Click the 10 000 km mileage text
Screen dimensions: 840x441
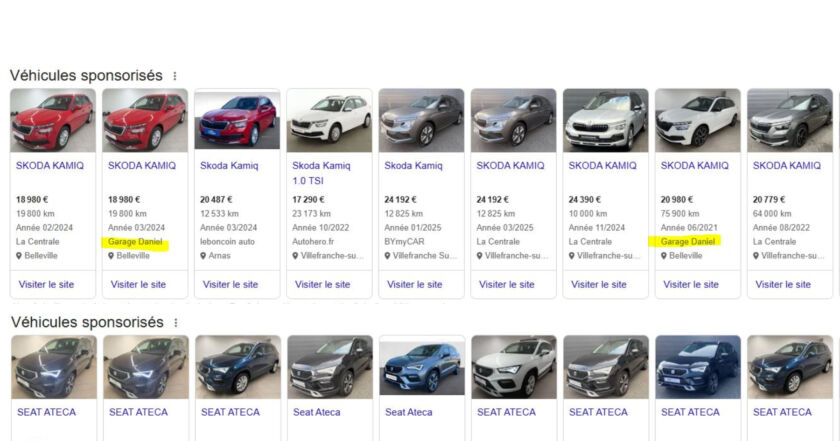588,214
